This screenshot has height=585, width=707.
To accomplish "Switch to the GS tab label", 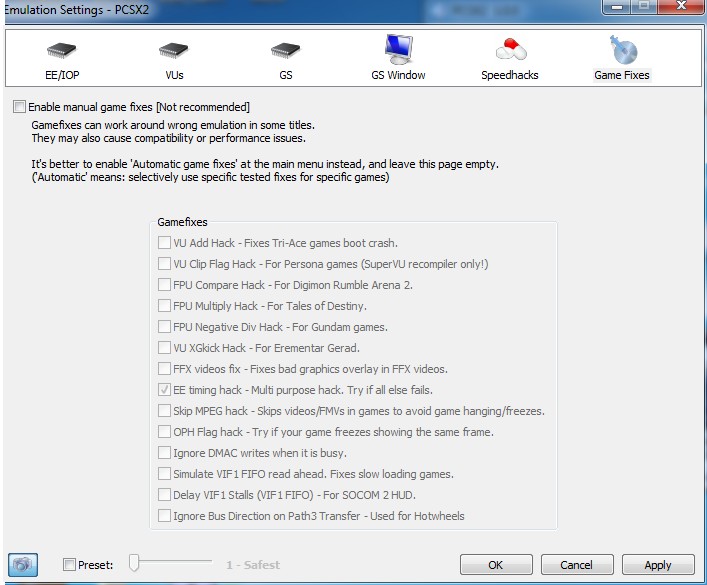I will (x=286, y=75).
